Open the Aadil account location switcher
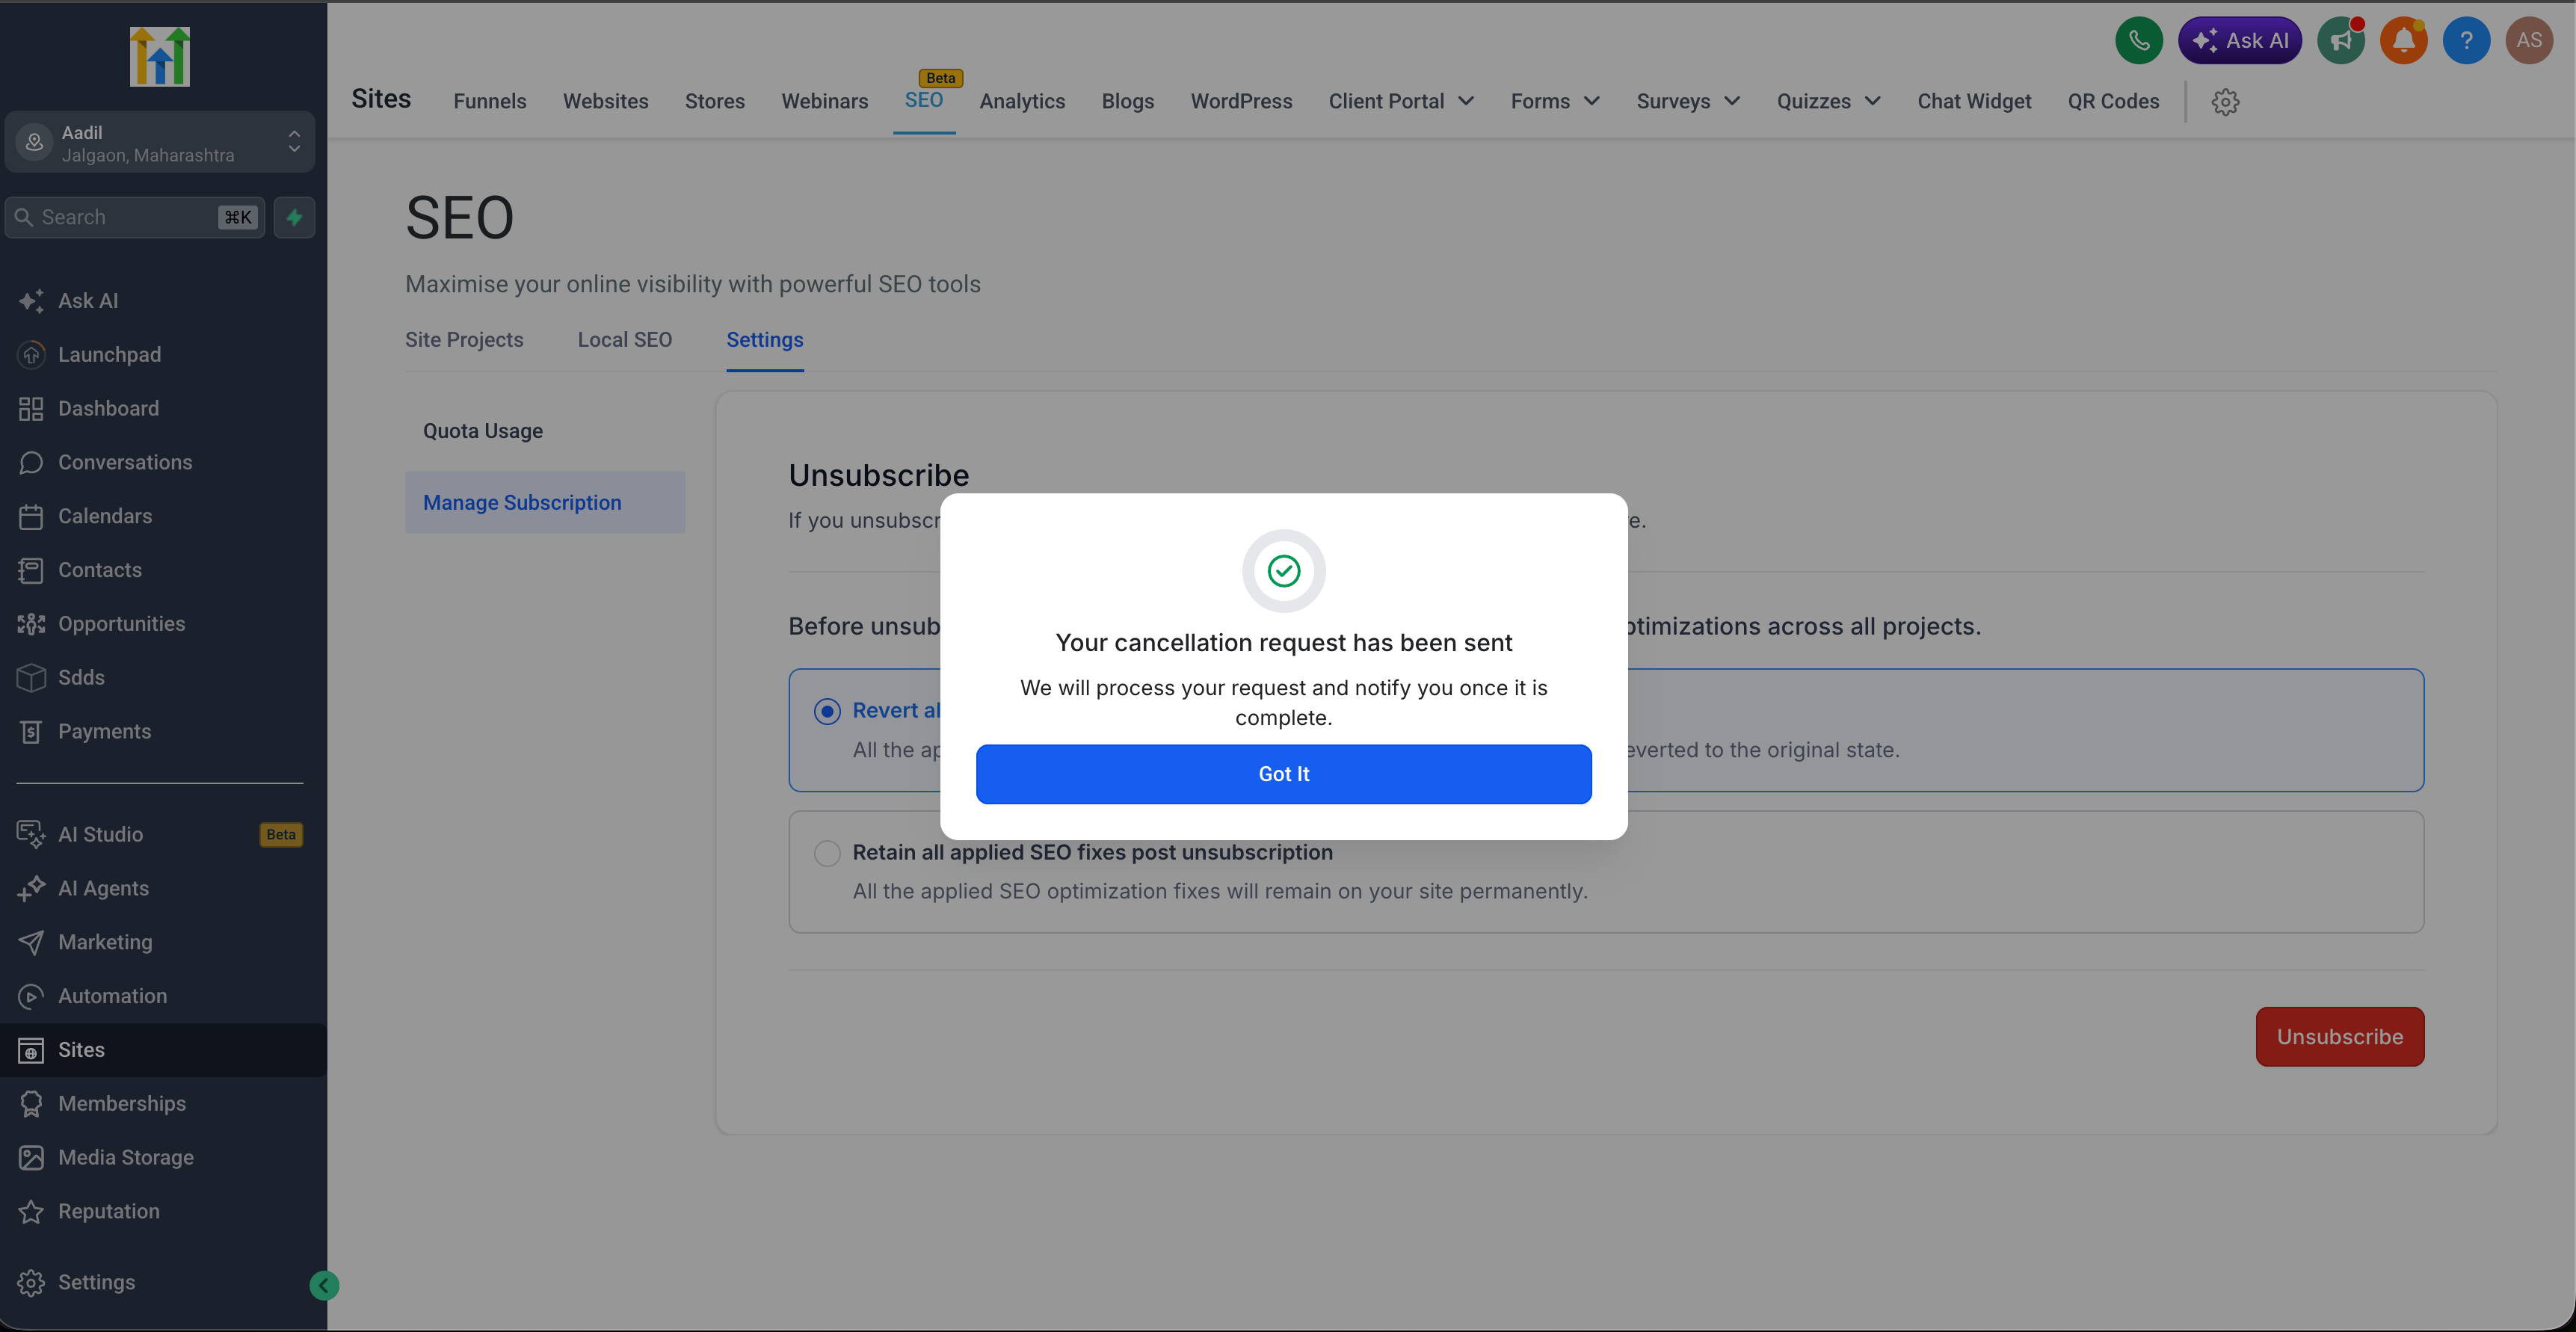 point(160,143)
